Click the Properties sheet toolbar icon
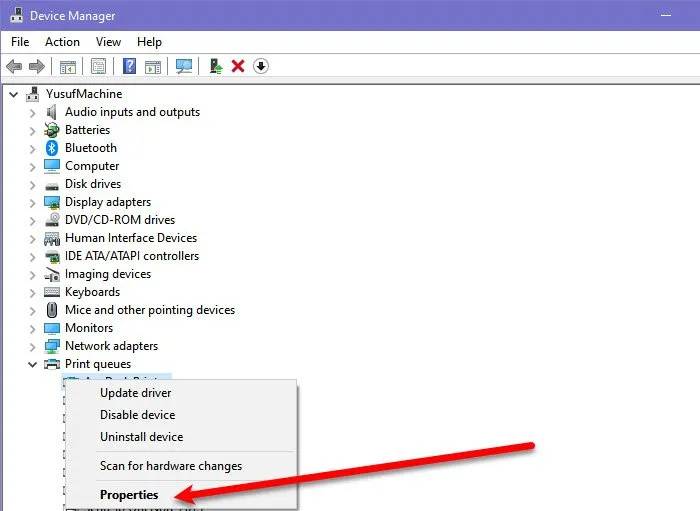This screenshot has width=700, height=511. tap(99, 66)
